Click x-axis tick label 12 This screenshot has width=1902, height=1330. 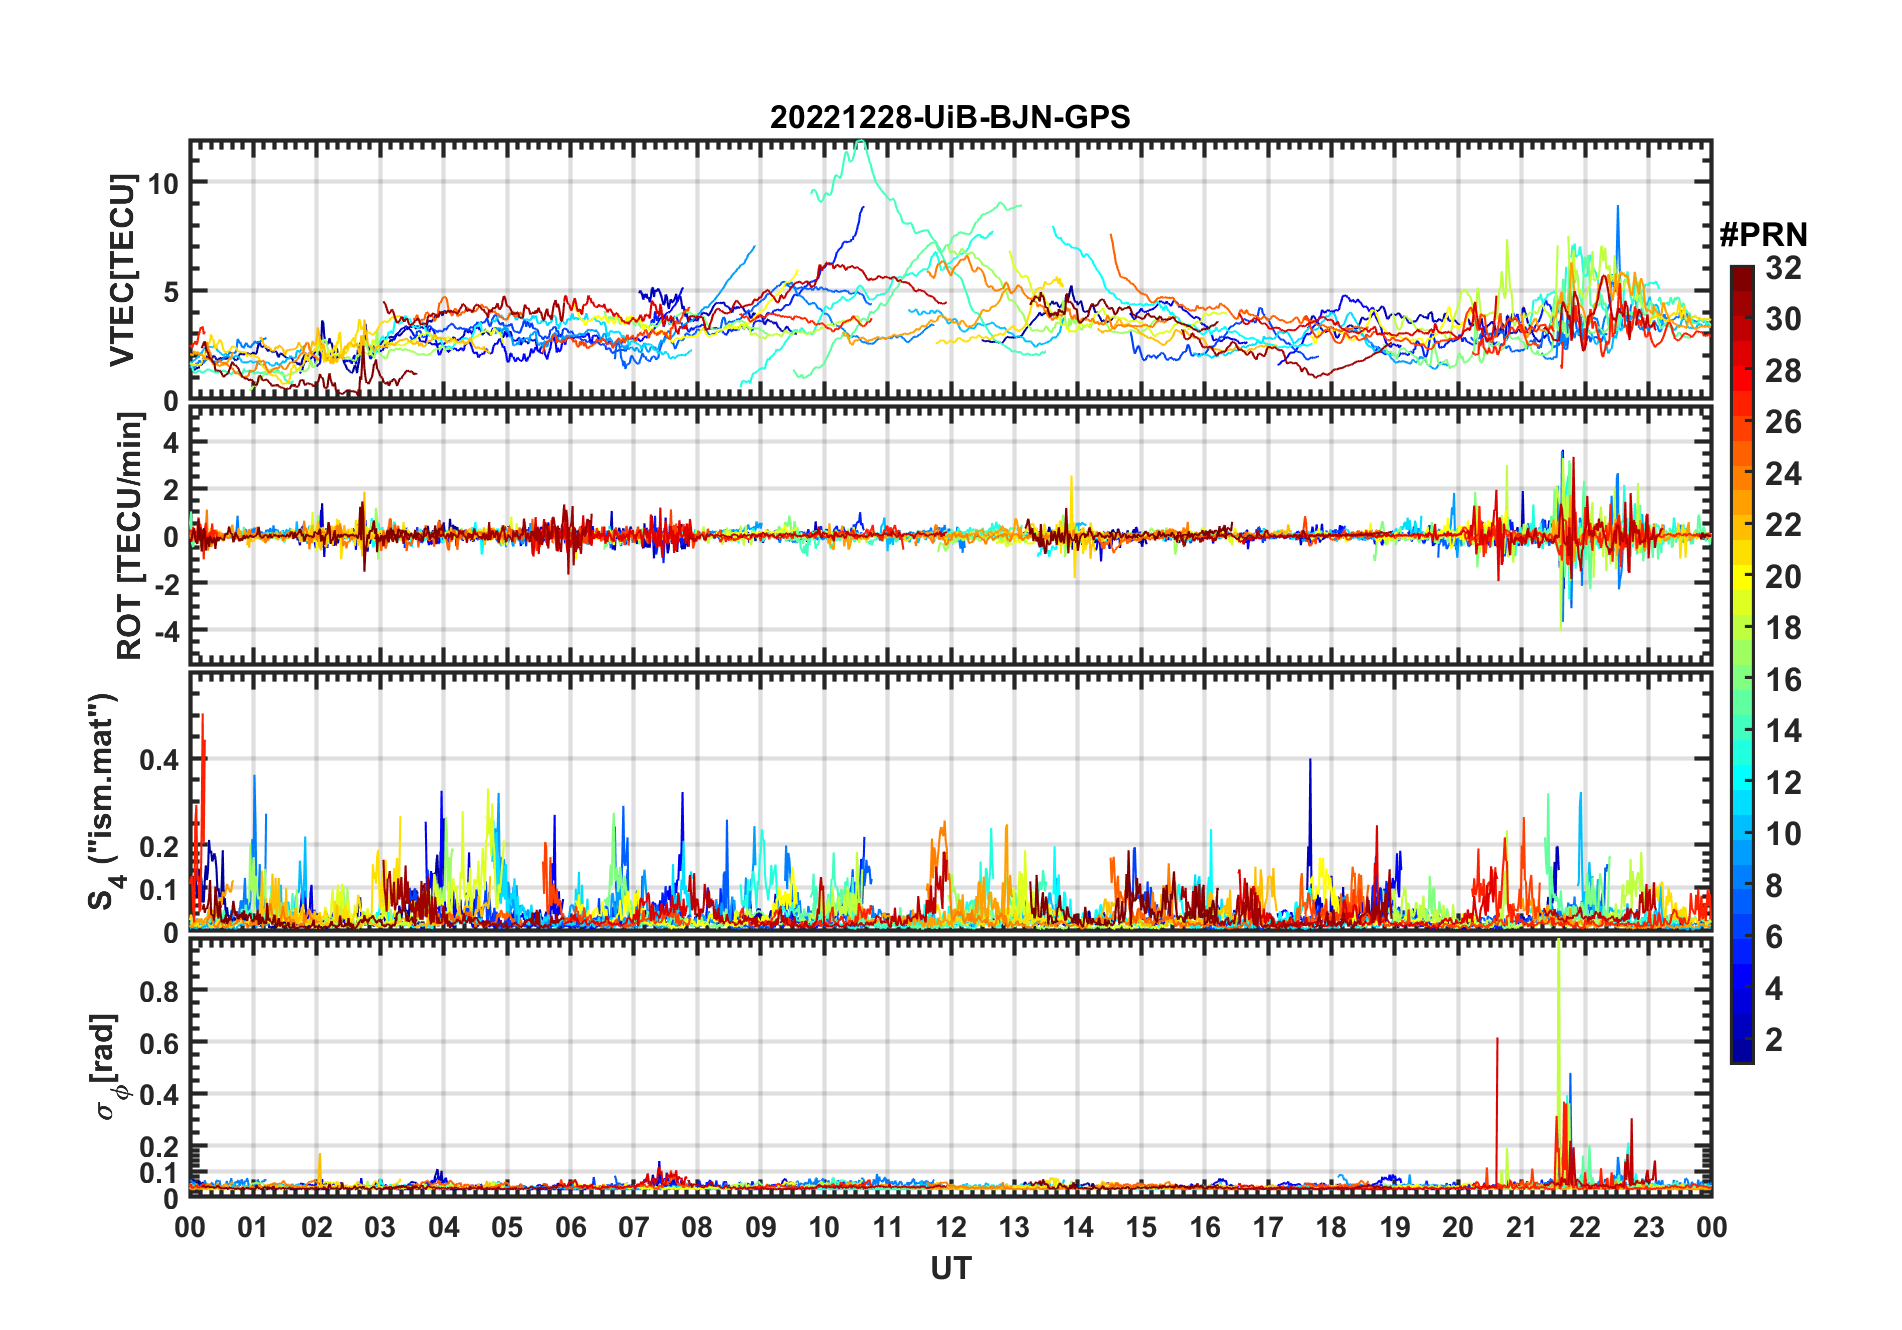click(x=950, y=1227)
